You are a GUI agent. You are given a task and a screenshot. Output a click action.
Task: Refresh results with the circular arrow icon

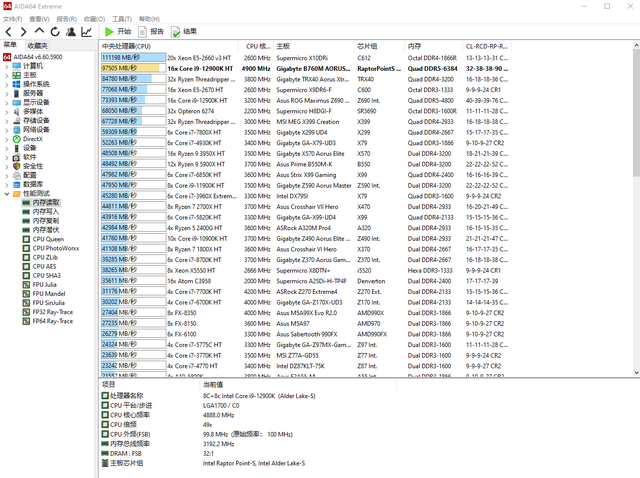55,31
